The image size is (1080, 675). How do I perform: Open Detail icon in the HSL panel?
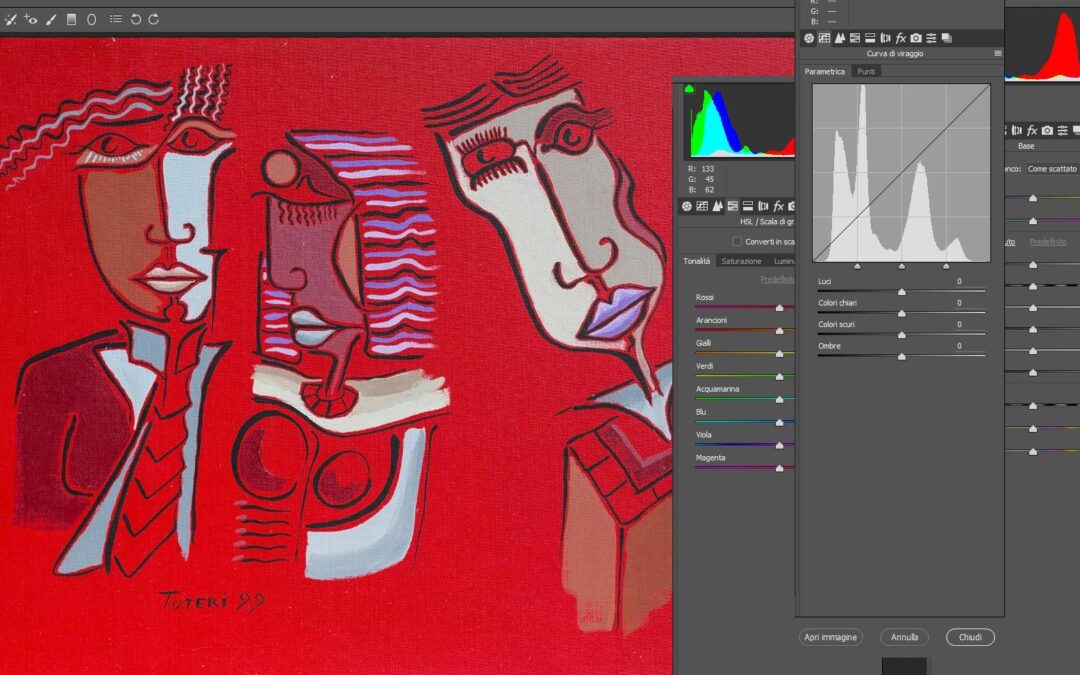click(718, 206)
